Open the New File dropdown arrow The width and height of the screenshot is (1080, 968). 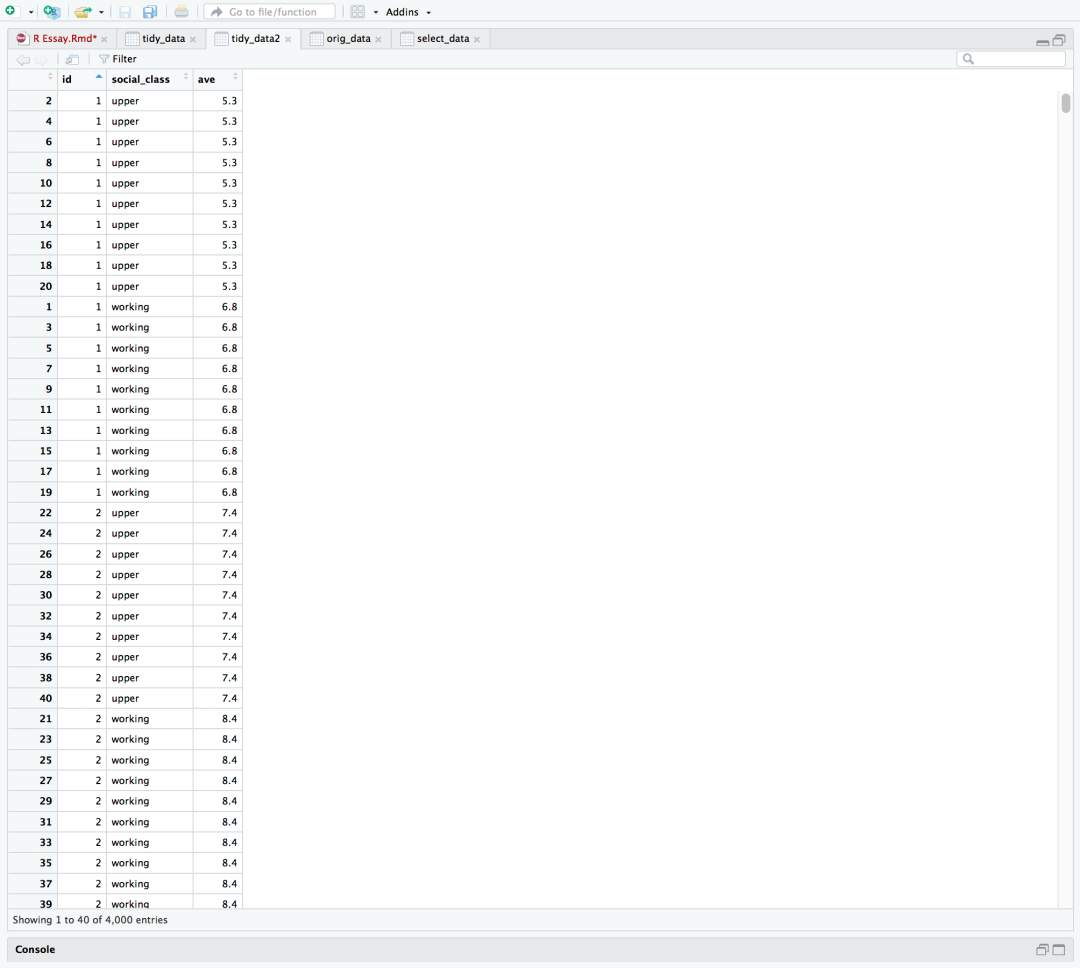[x=31, y=12]
